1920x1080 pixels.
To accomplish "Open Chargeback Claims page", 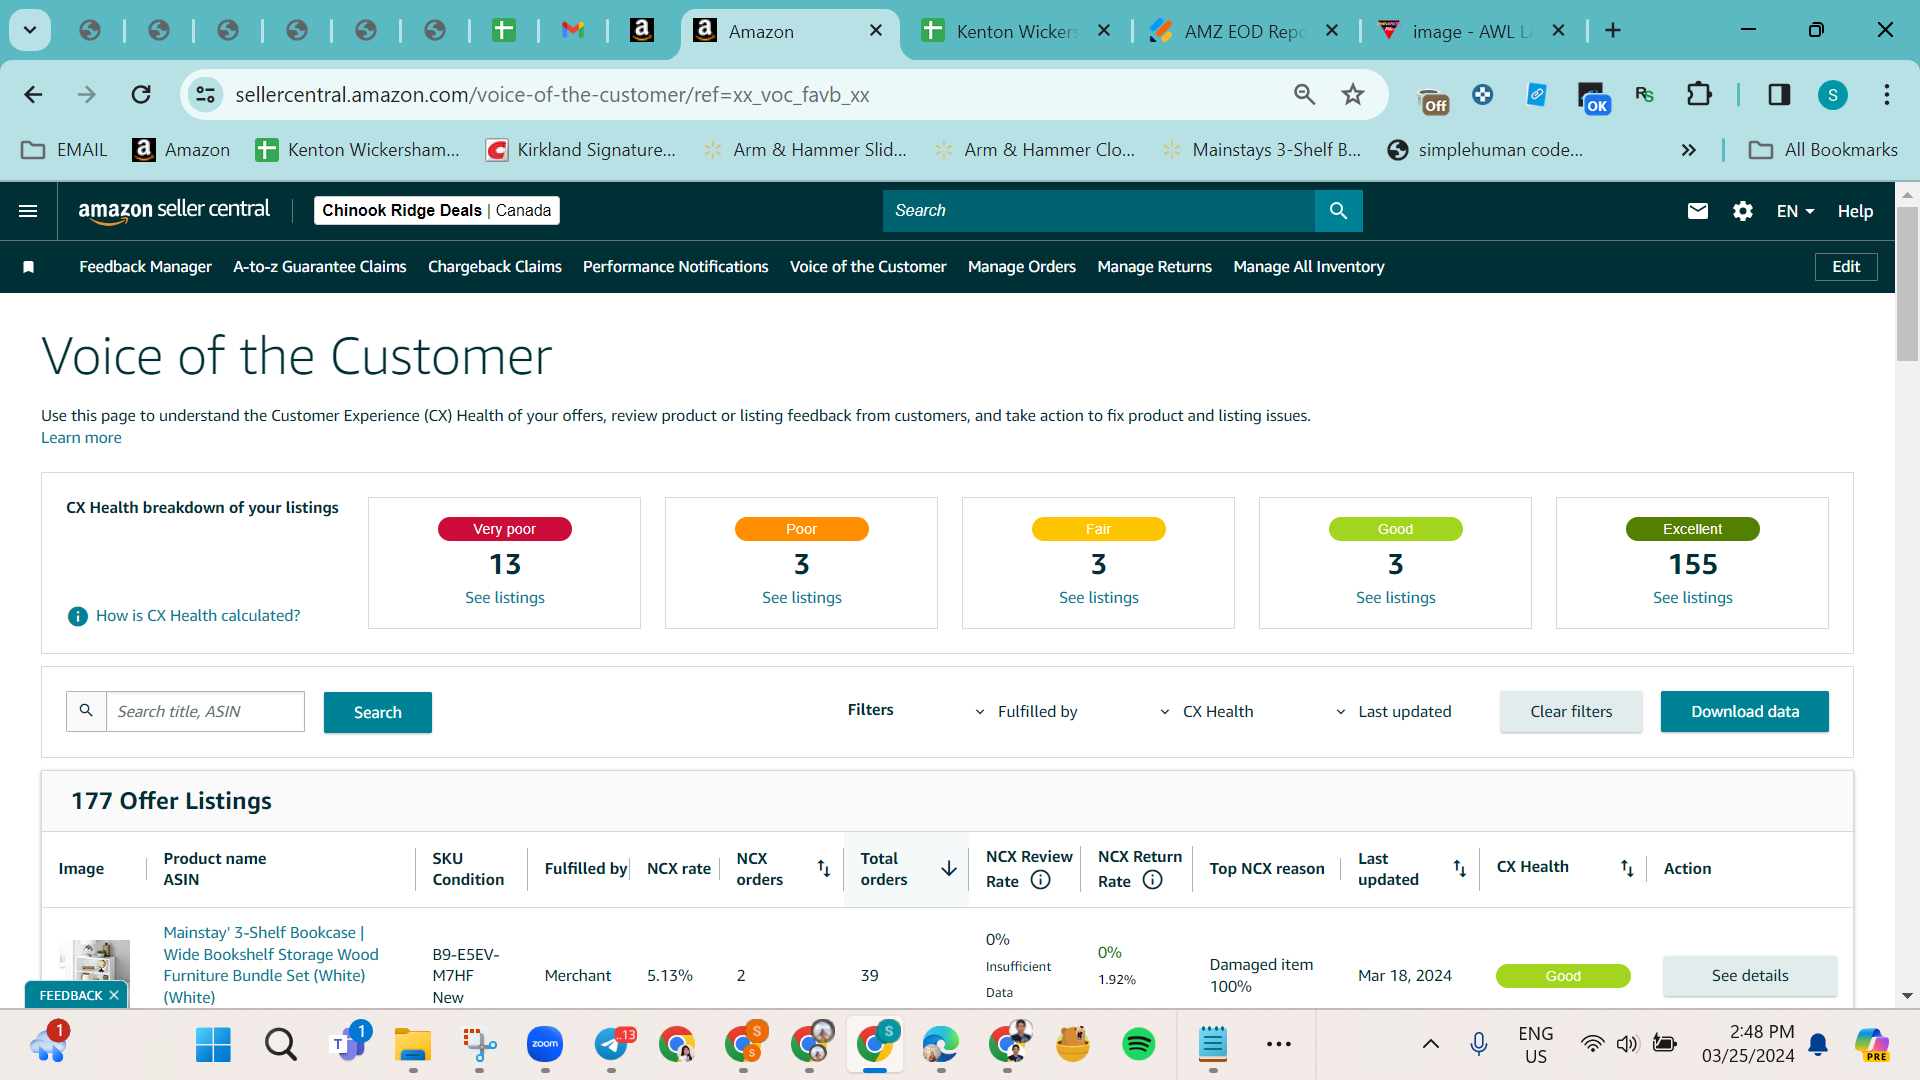I will pos(495,267).
